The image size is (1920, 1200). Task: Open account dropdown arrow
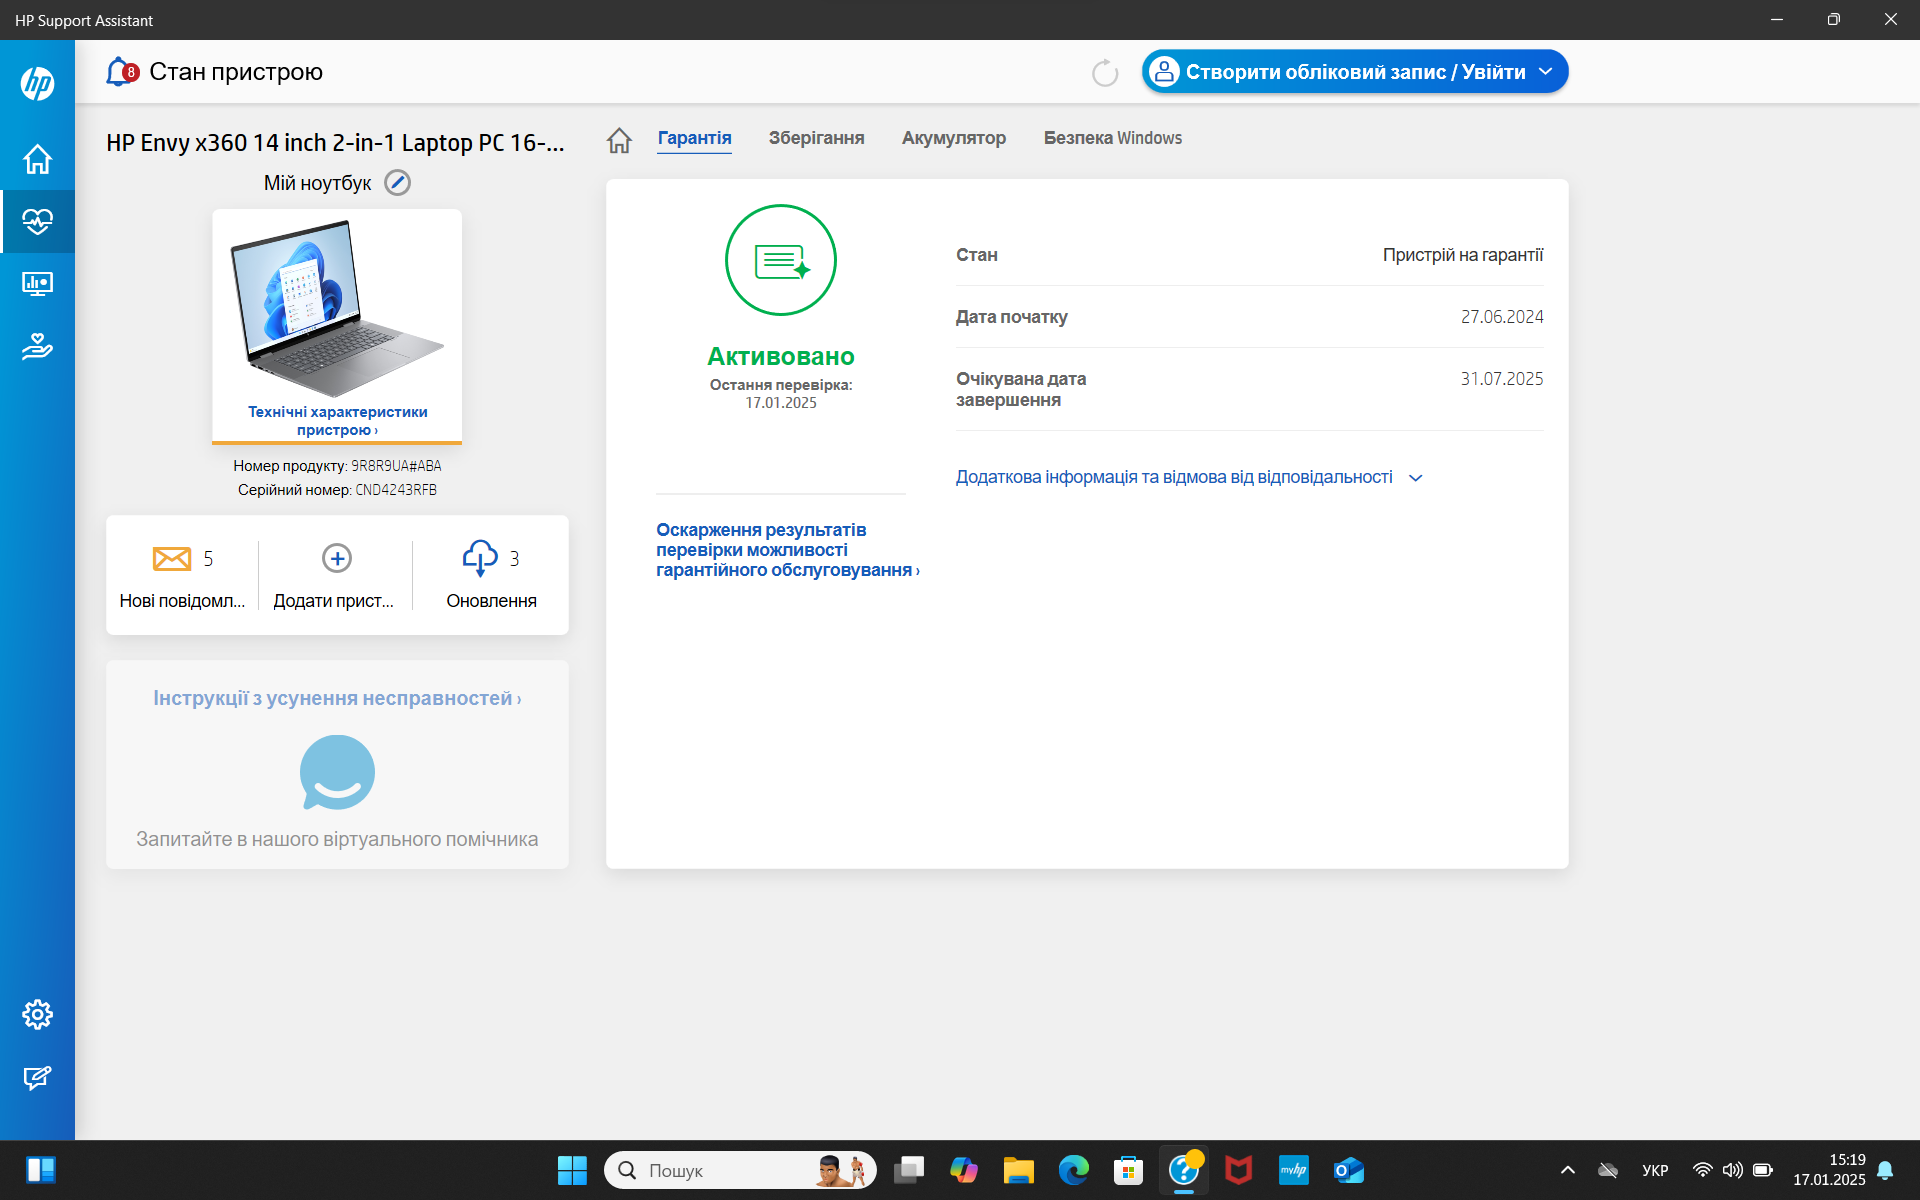pos(1546,72)
